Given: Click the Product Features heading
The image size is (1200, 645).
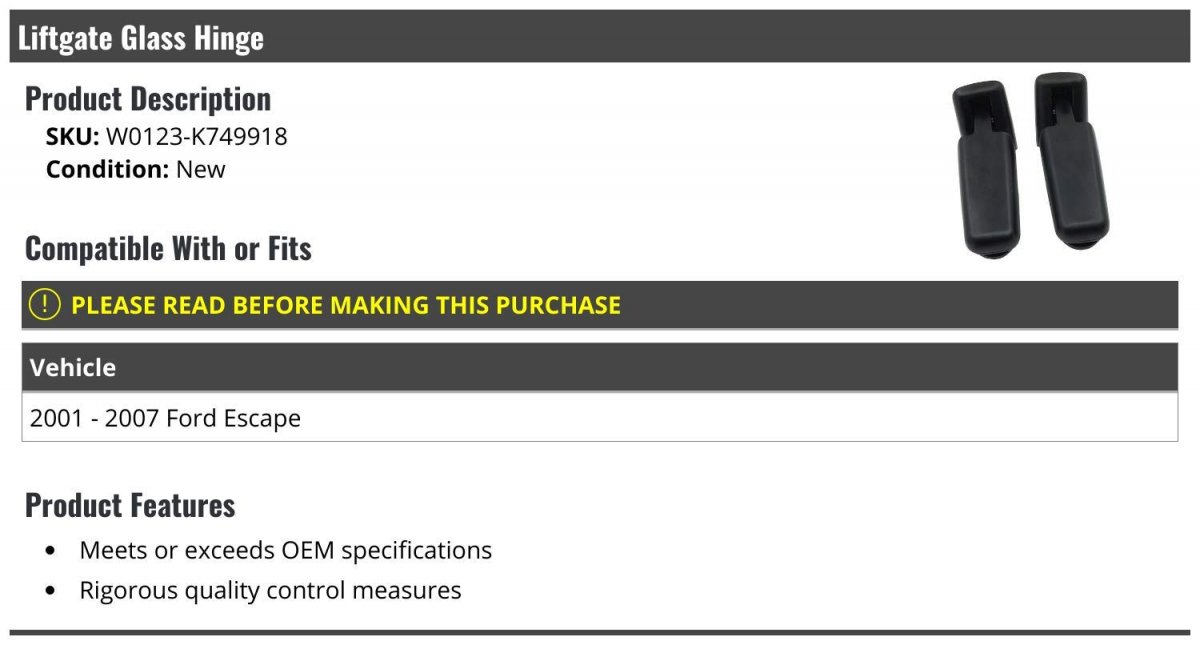Looking at the screenshot, I should [130, 505].
